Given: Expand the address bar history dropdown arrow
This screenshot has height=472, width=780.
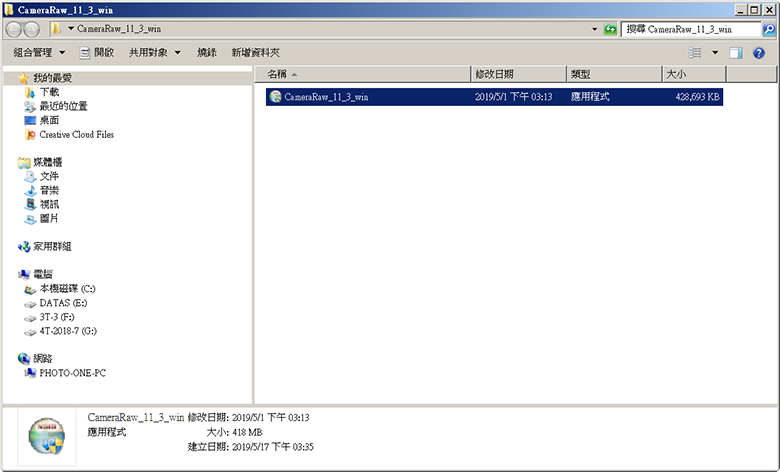Looking at the screenshot, I should click(594, 29).
